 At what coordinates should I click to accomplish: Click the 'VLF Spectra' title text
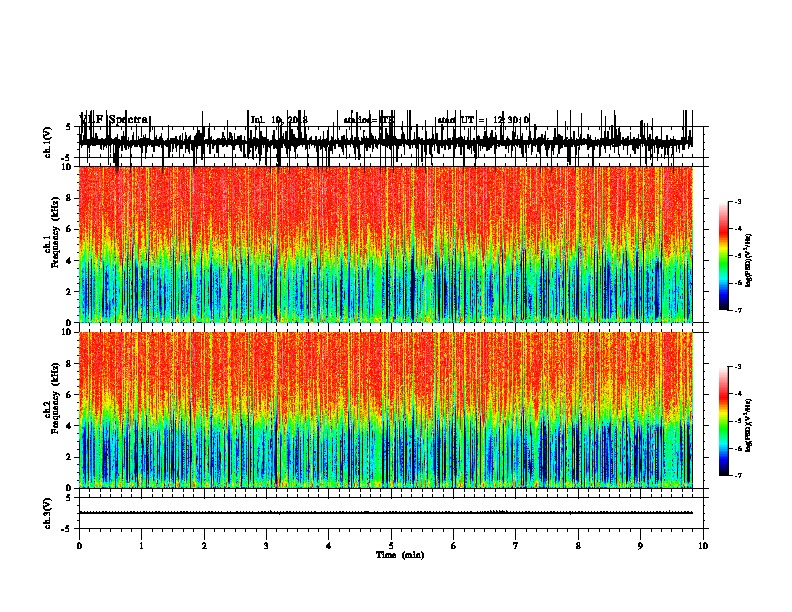(114, 120)
